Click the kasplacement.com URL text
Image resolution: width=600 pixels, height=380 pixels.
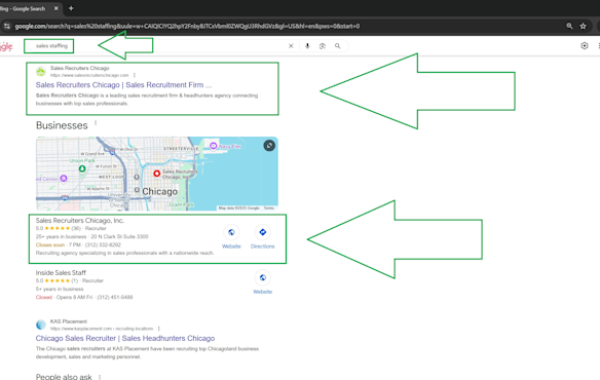(101, 329)
